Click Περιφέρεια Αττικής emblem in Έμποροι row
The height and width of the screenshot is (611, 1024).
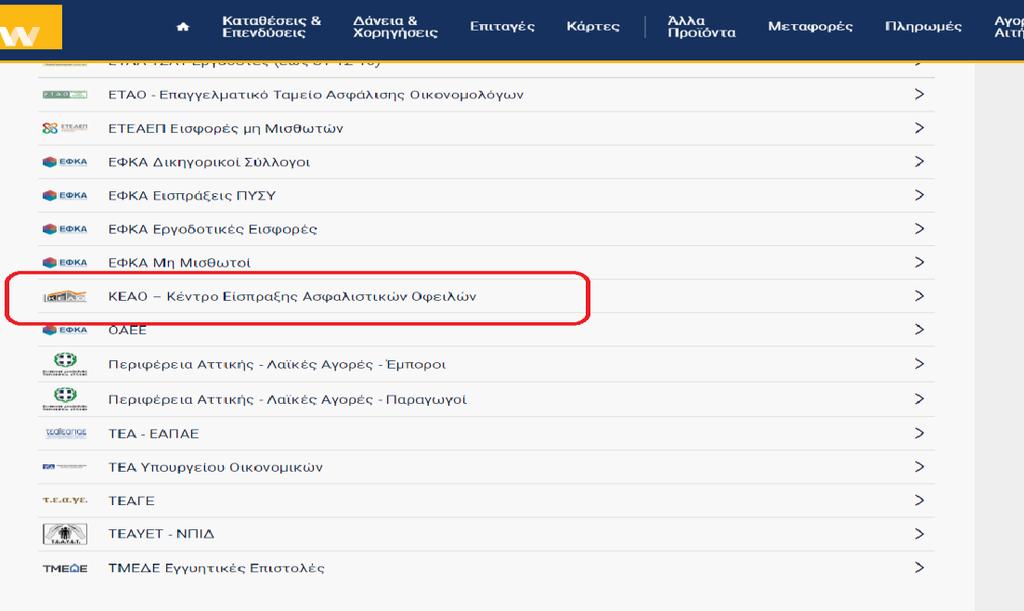pyautogui.click(x=65, y=364)
